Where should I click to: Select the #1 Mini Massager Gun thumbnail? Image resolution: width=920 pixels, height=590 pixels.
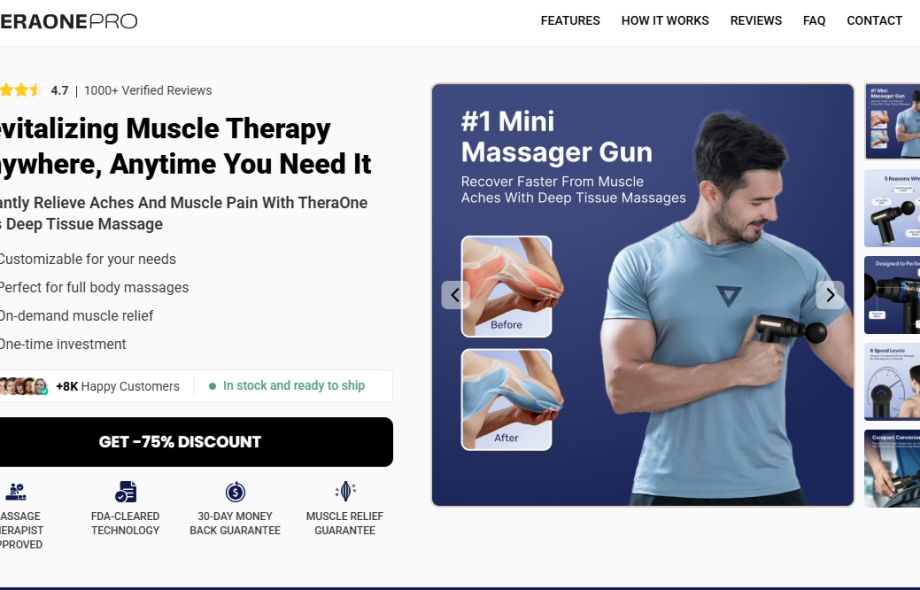[892, 121]
